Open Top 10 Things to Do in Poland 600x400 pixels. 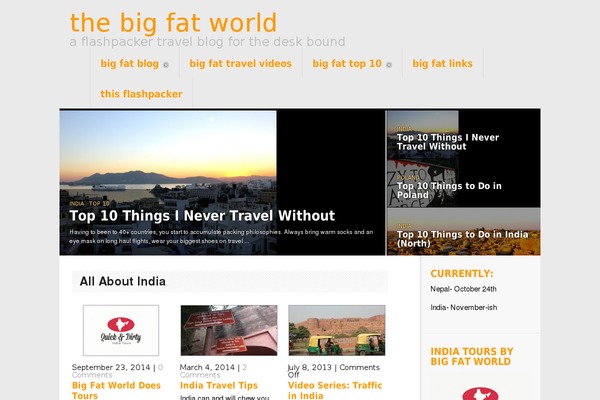(x=449, y=190)
